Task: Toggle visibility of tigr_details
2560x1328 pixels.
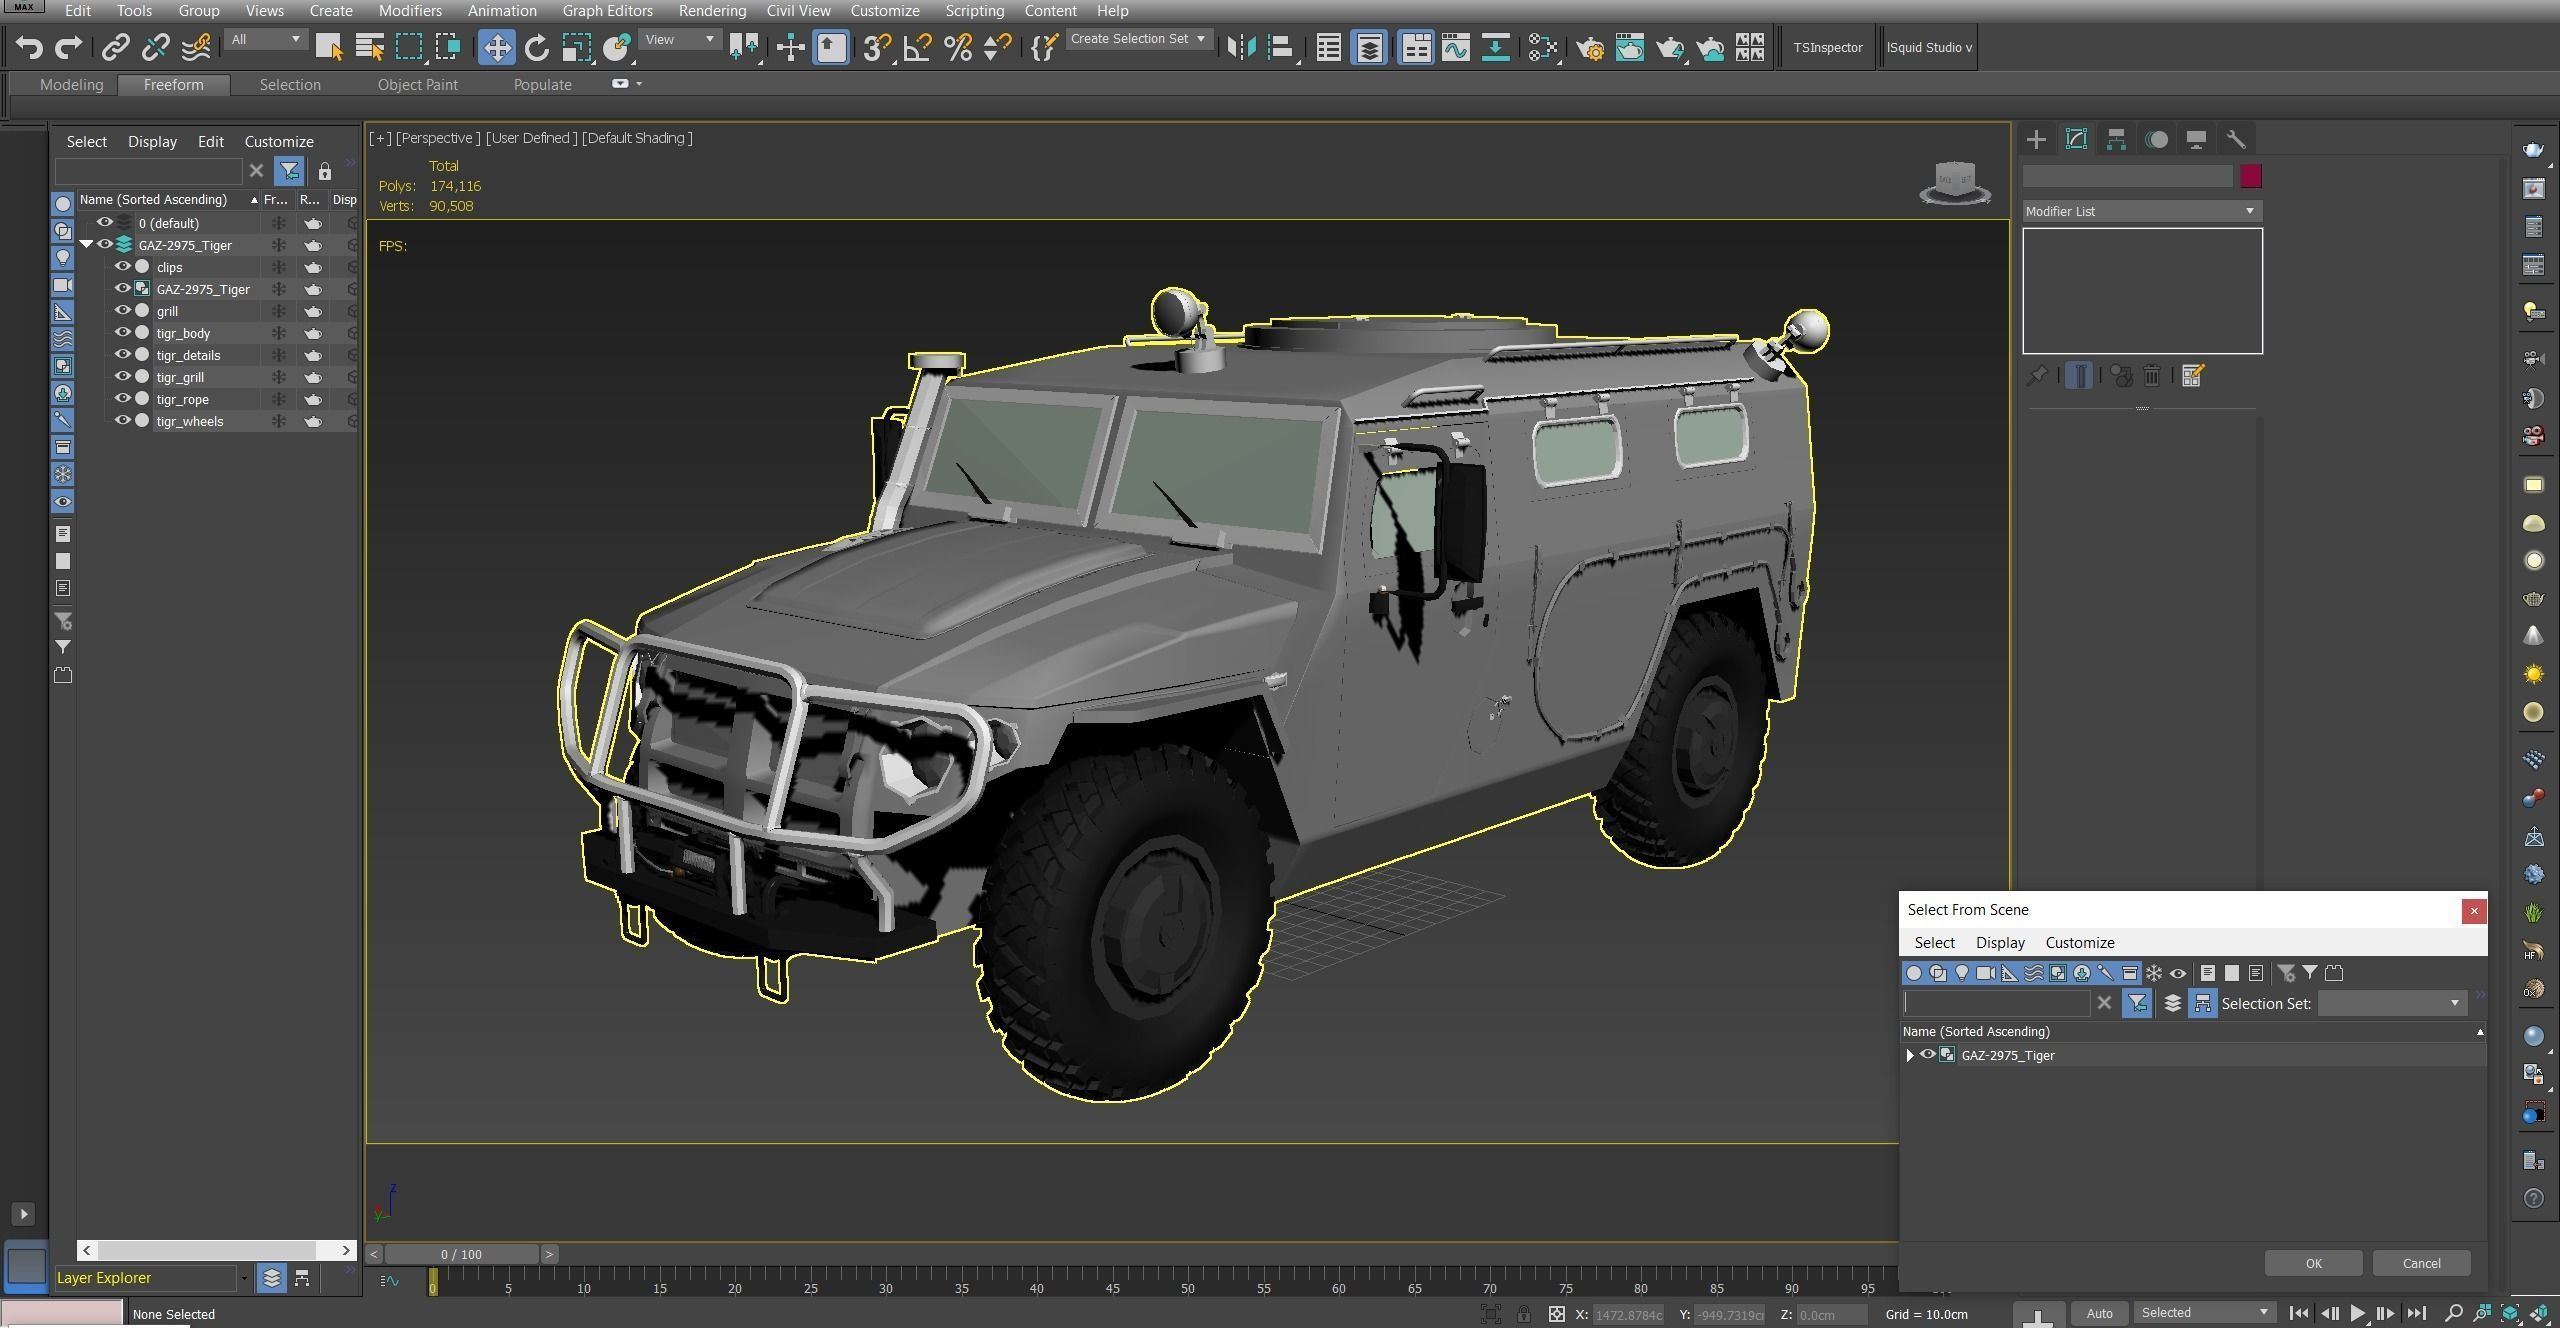Action: point(122,355)
